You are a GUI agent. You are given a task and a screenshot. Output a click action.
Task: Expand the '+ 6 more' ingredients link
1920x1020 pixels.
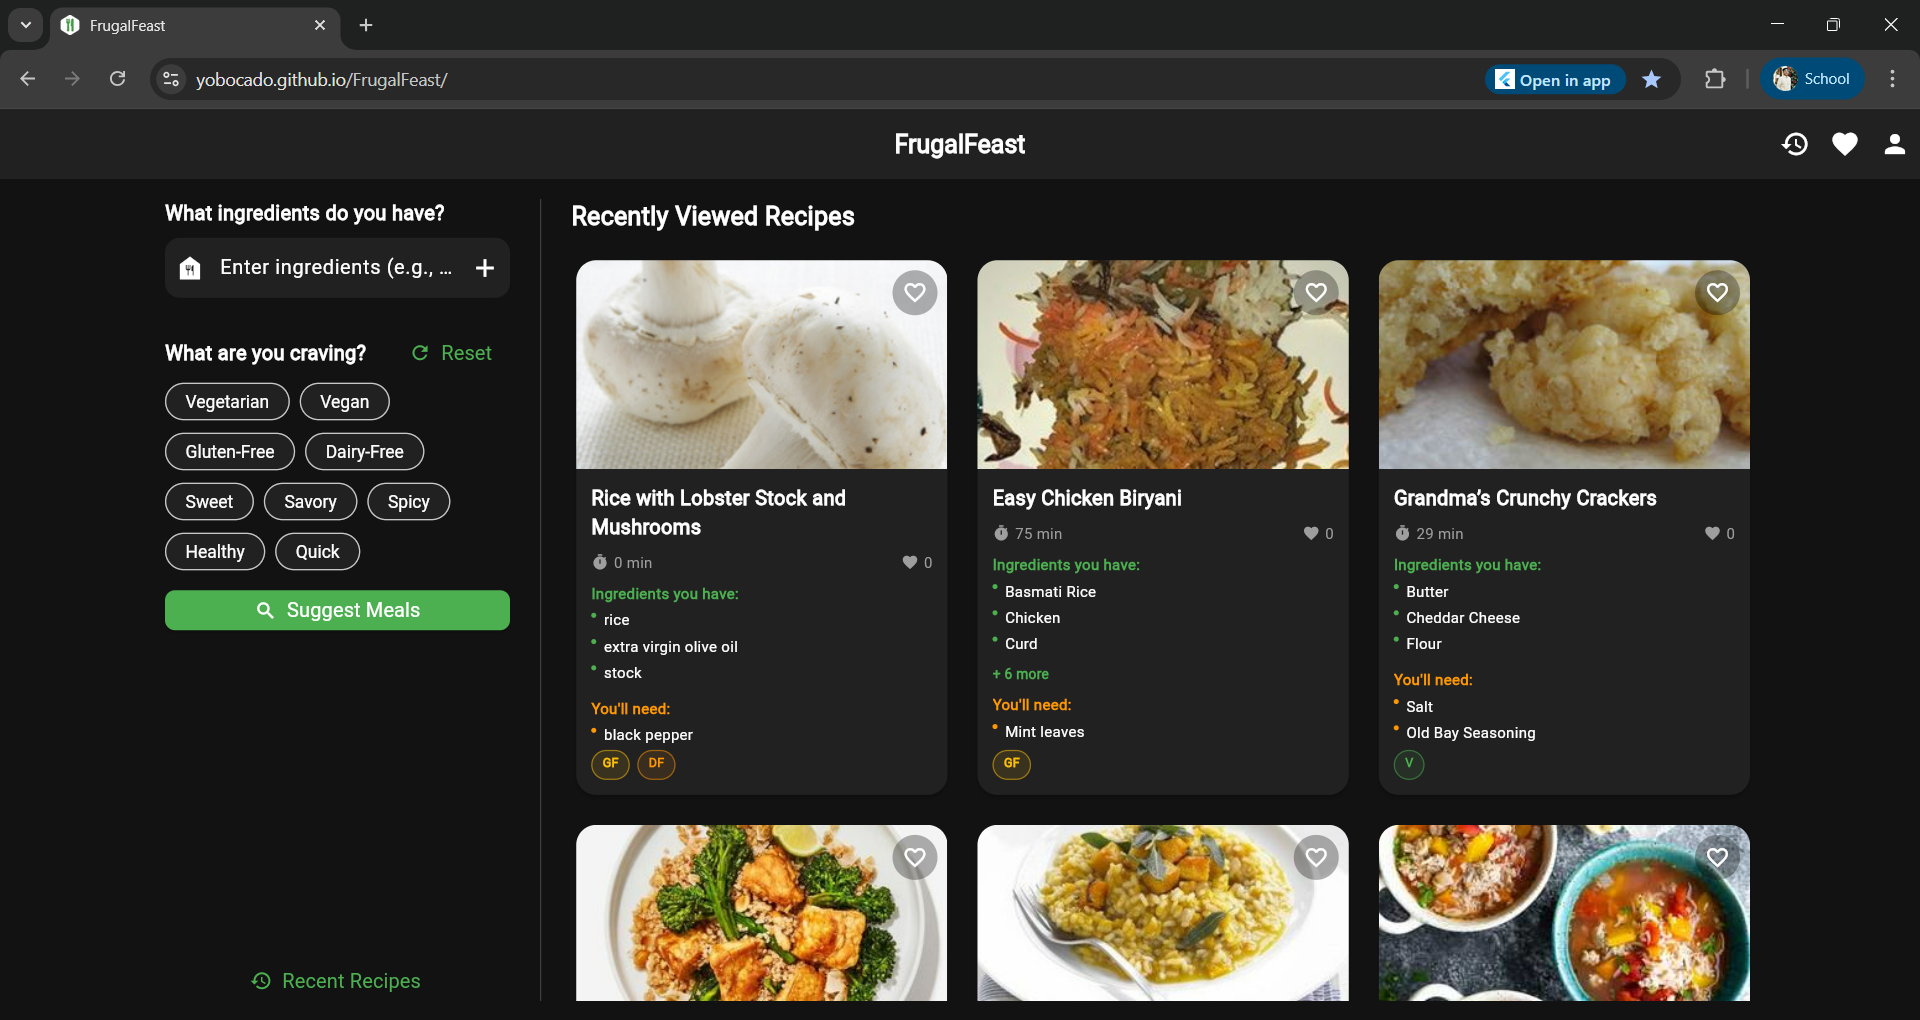(x=1021, y=674)
